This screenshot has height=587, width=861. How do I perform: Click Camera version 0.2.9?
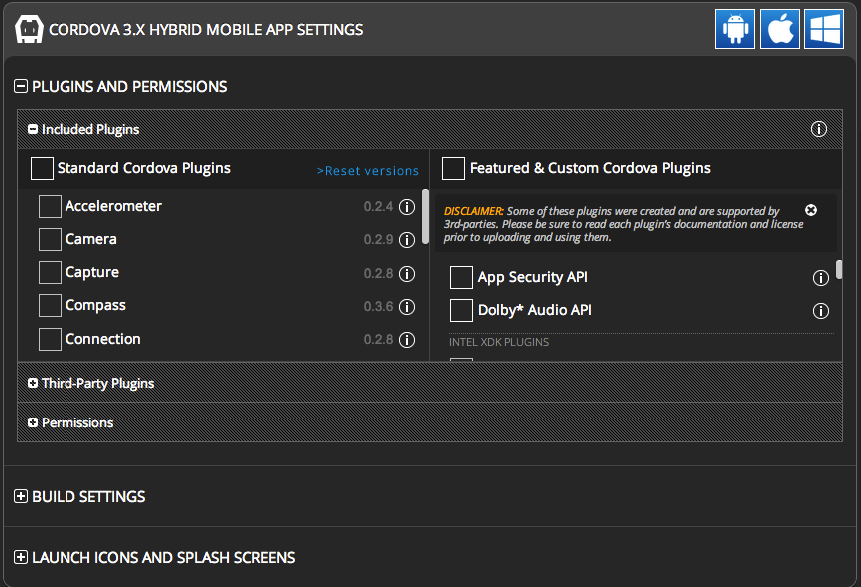[x=378, y=239]
